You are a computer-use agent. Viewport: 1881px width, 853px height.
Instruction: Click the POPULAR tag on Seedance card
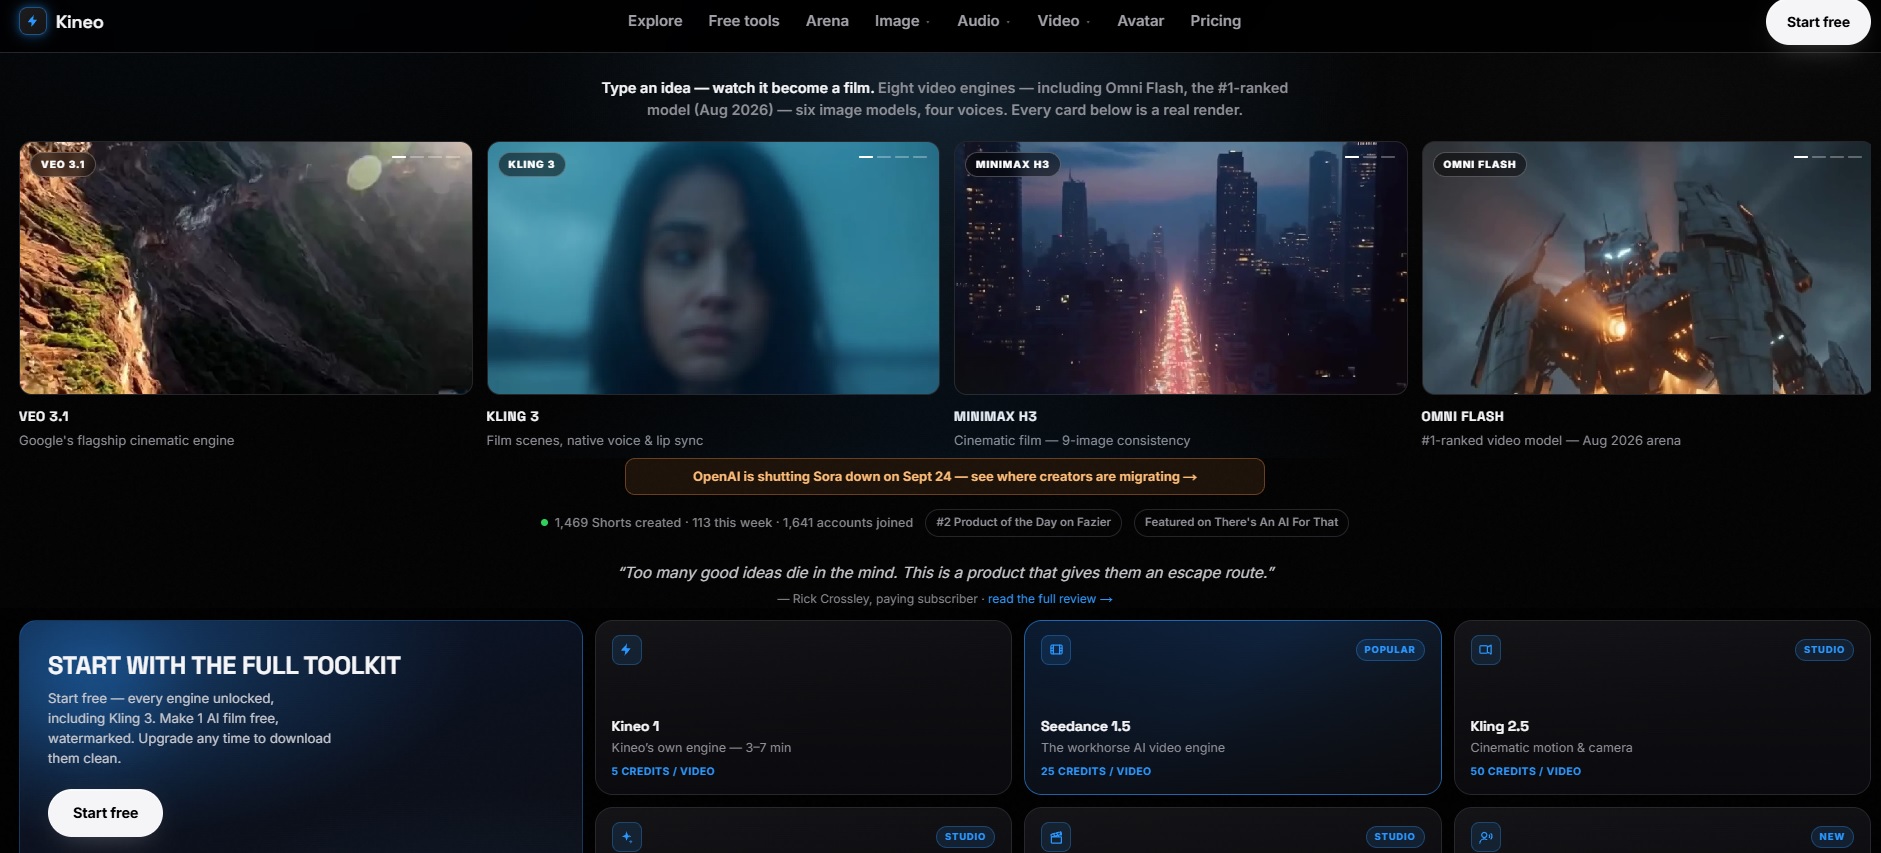tap(1390, 650)
